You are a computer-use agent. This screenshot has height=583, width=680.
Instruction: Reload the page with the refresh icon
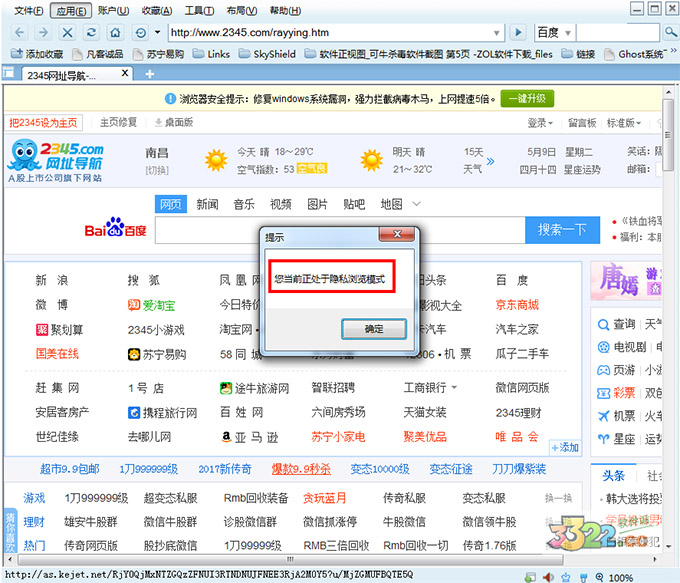pos(91,33)
